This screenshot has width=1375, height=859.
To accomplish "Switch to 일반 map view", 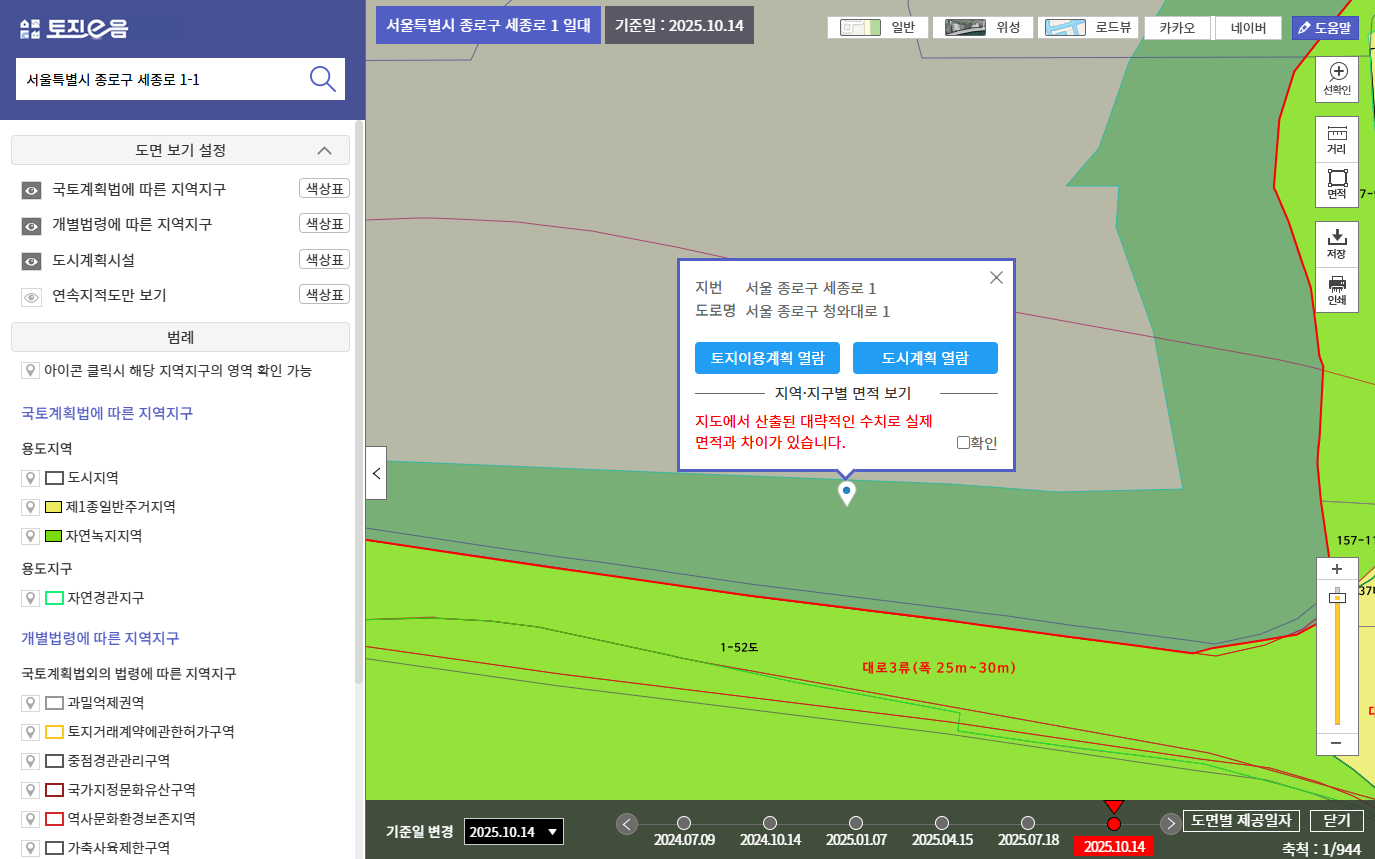I will point(878,28).
